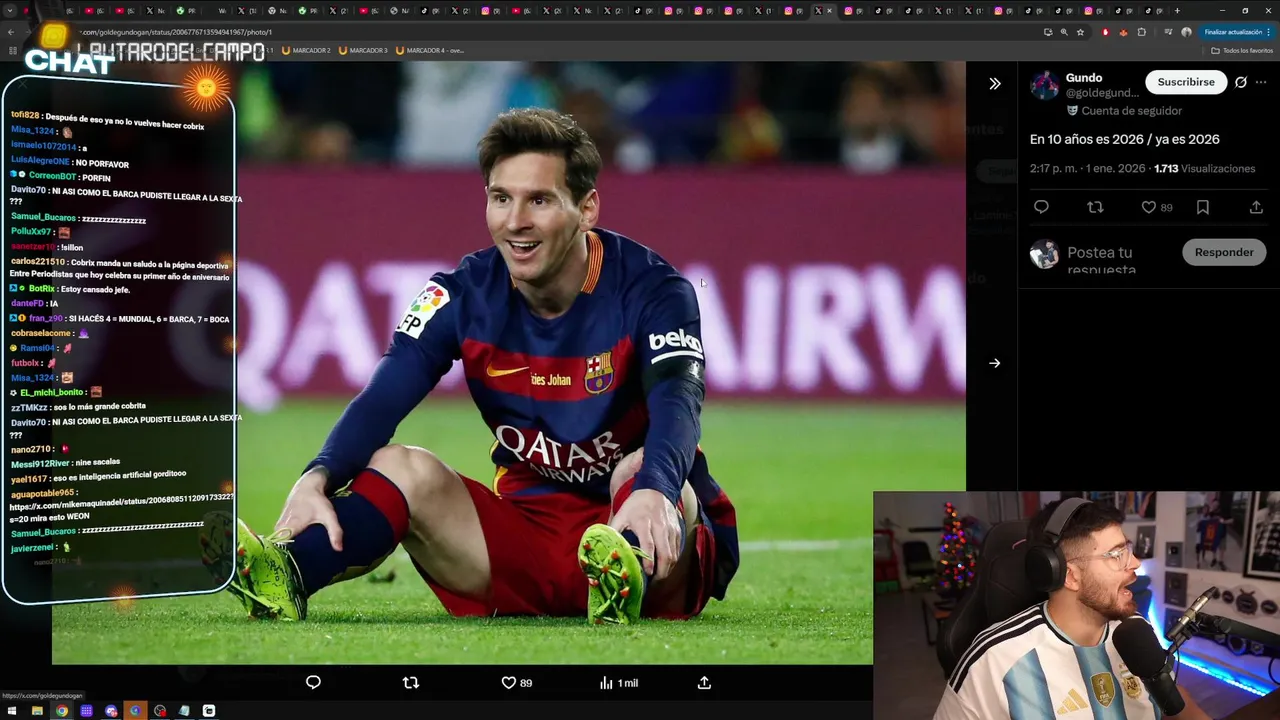Open Chrome profile avatar icon
The width and height of the screenshot is (1280, 720).
click(x=1186, y=32)
